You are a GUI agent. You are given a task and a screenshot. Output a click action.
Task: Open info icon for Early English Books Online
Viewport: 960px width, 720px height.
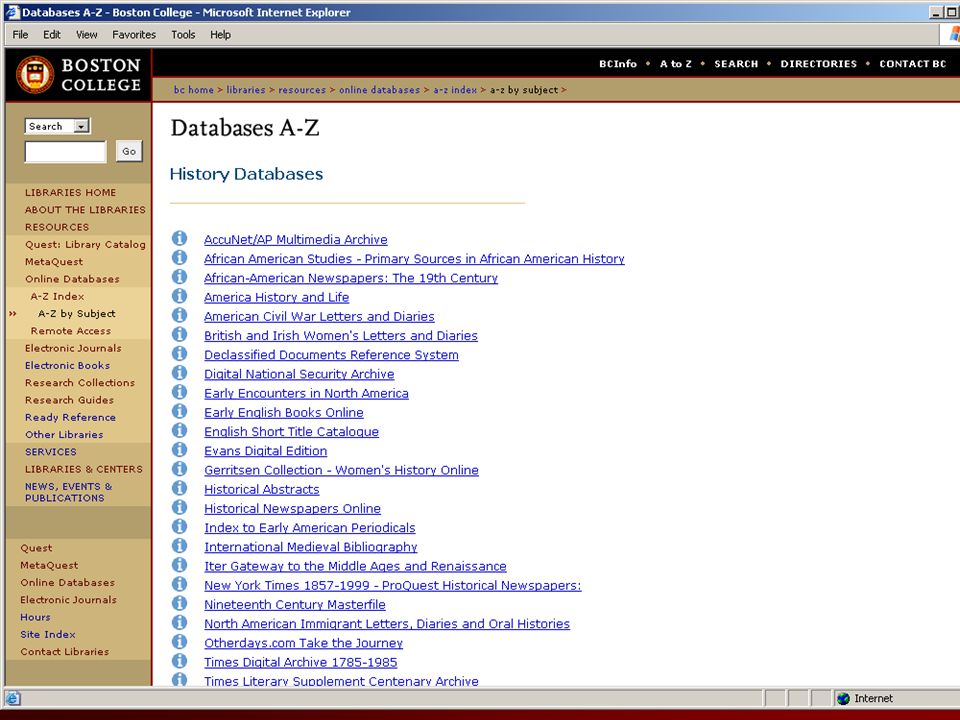[179, 411]
